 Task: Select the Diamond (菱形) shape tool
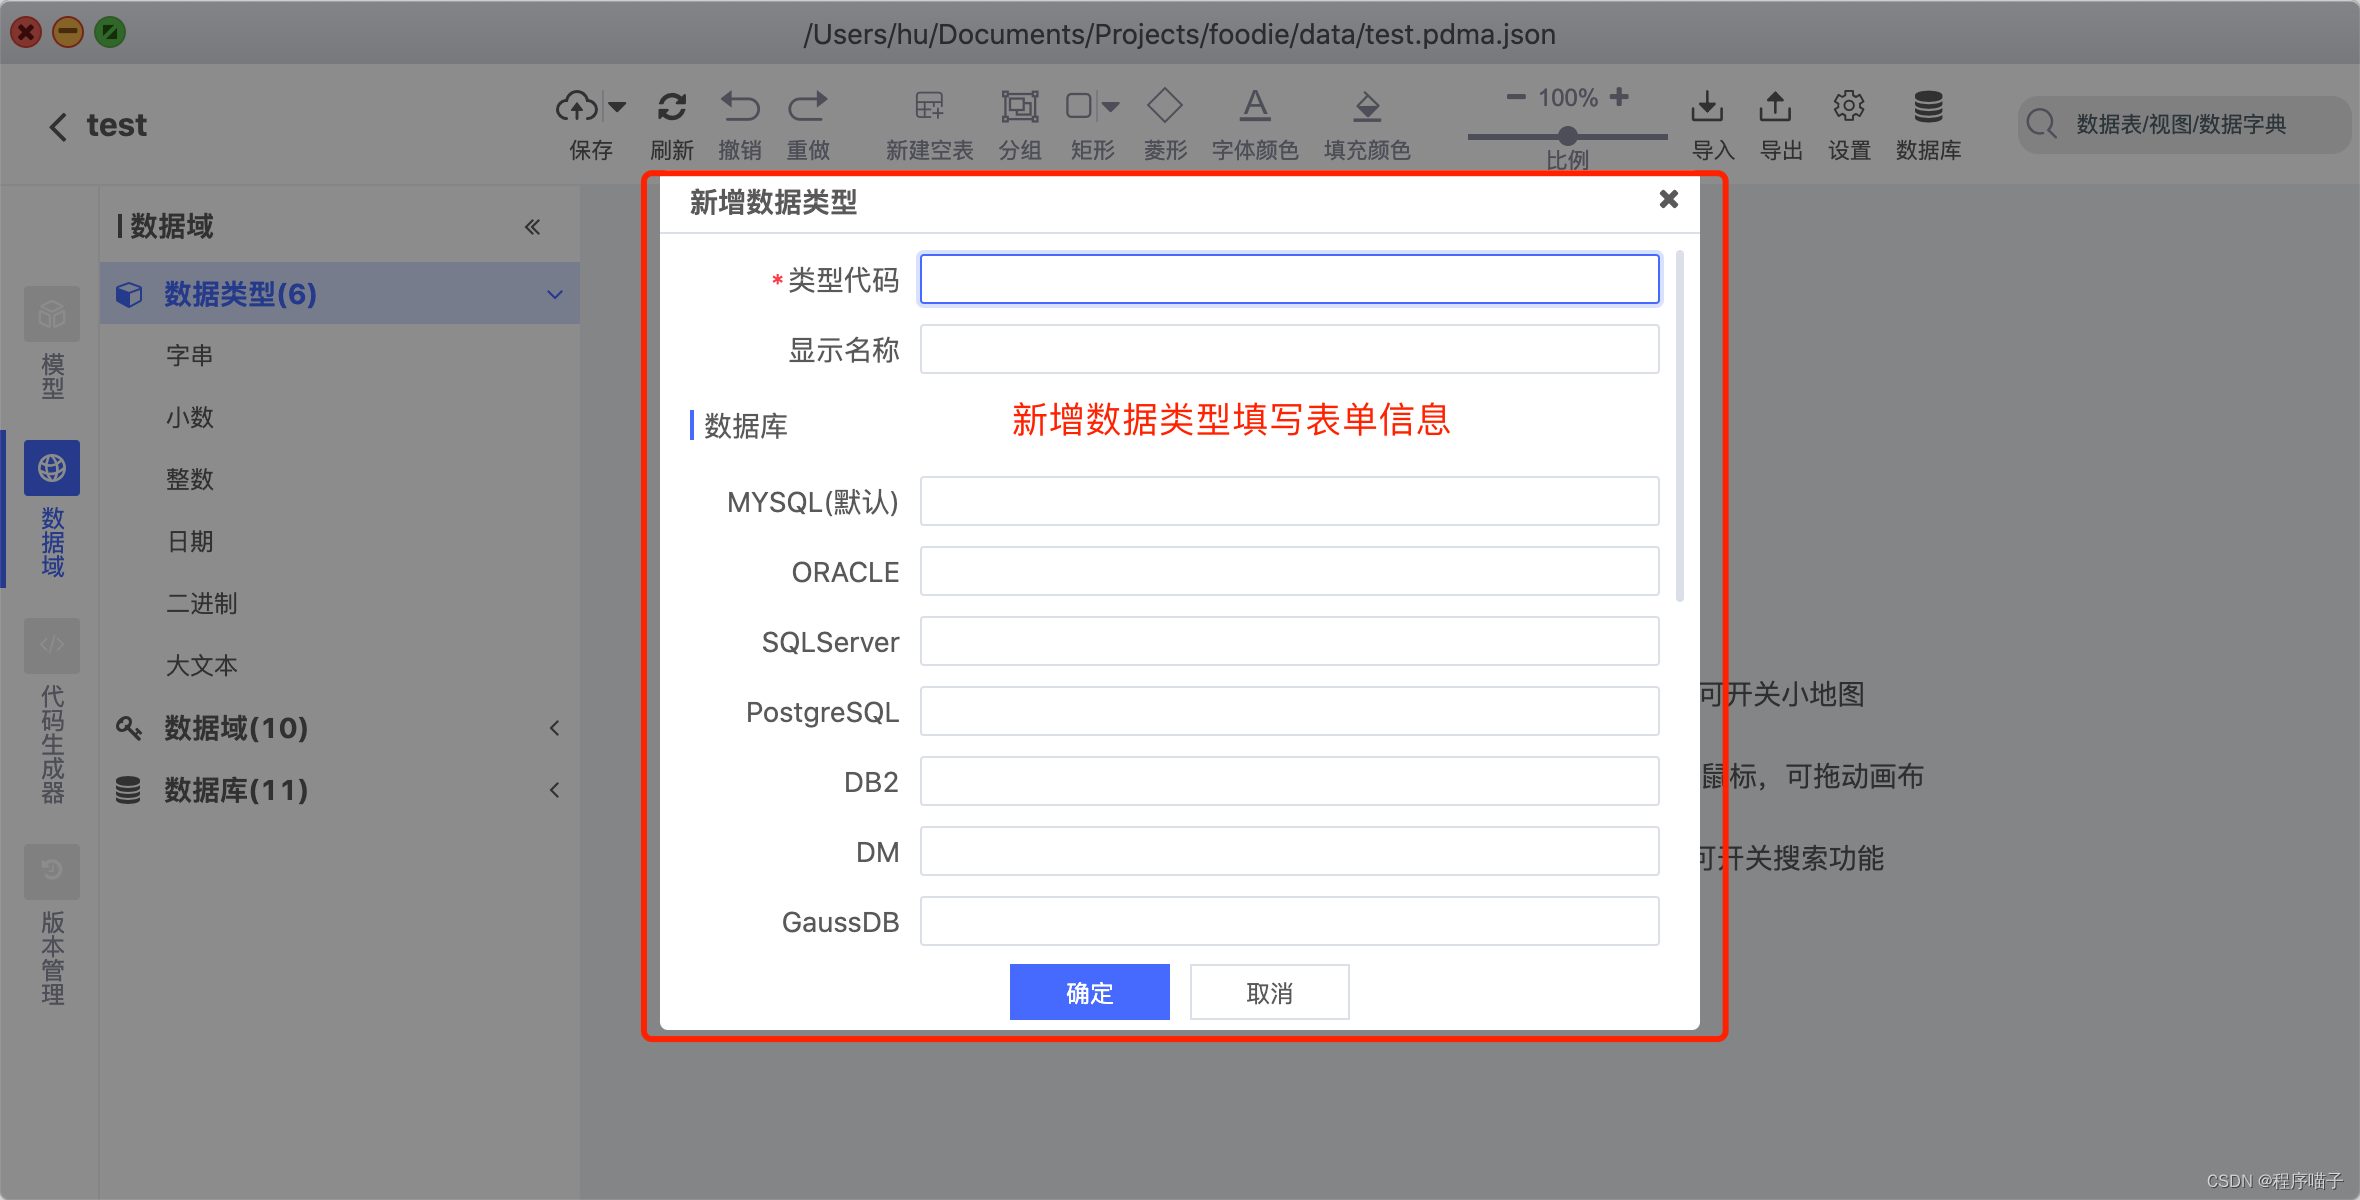(1165, 105)
